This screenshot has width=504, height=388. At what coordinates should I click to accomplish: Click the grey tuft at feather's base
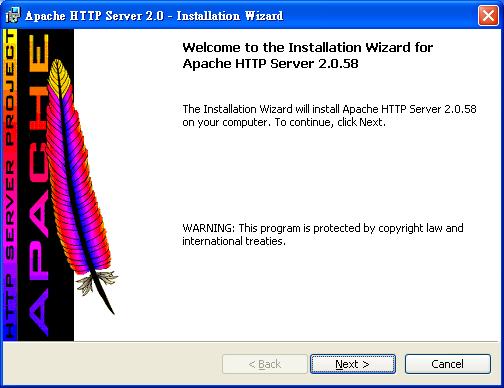click(x=95, y=282)
